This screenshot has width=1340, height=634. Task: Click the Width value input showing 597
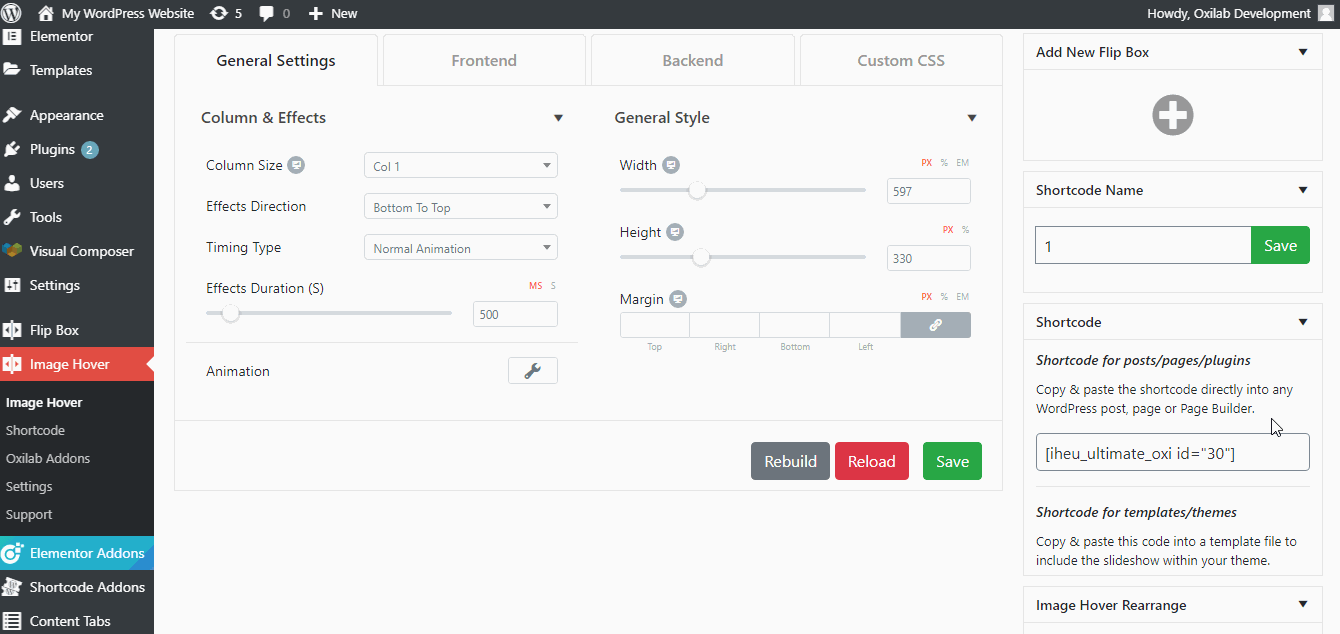pos(928,191)
